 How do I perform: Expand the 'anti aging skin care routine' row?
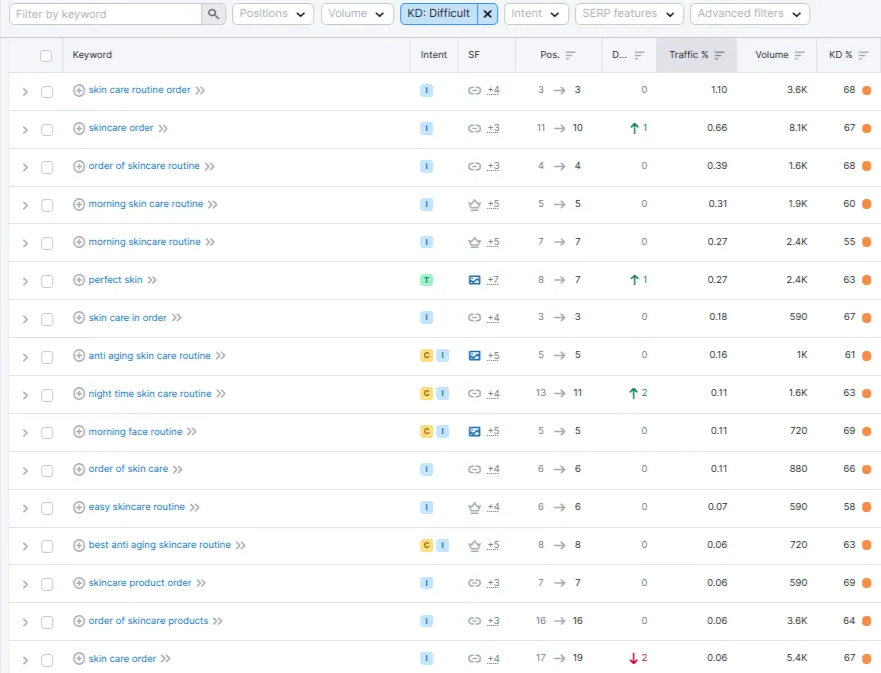coord(25,357)
